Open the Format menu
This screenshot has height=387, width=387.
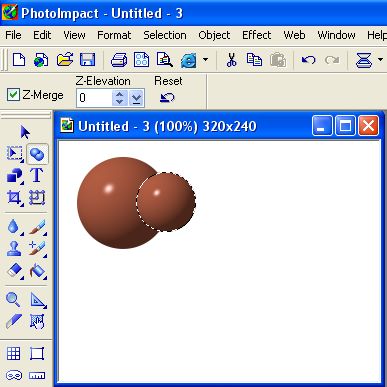pyautogui.click(x=114, y=35)
